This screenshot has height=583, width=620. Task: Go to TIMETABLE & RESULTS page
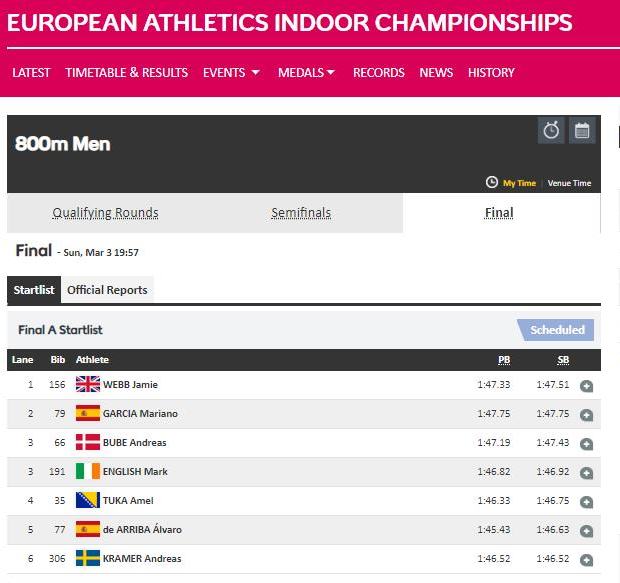point(126,72)
